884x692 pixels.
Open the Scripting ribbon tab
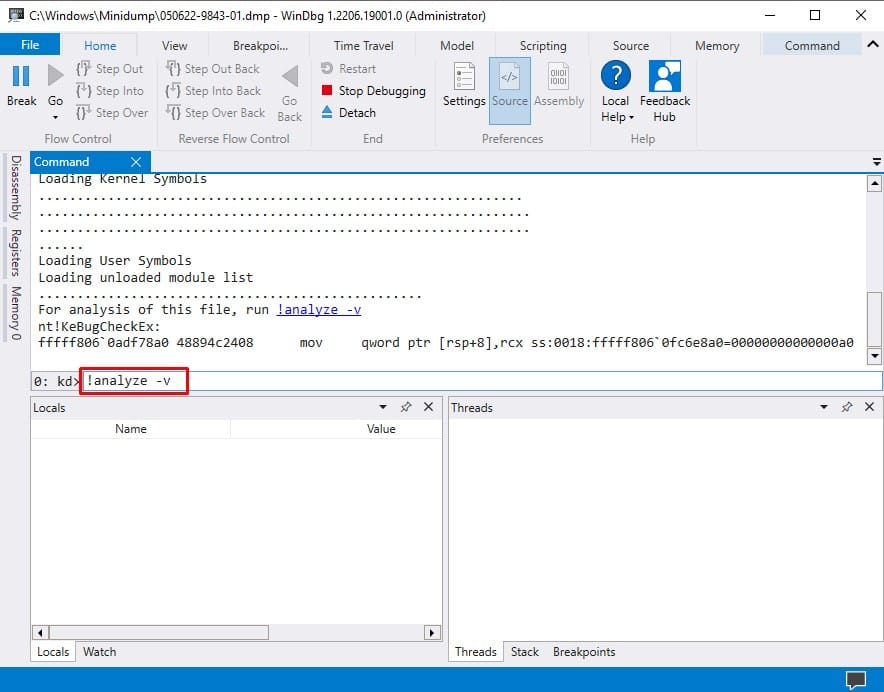click(x=543, y=46)
